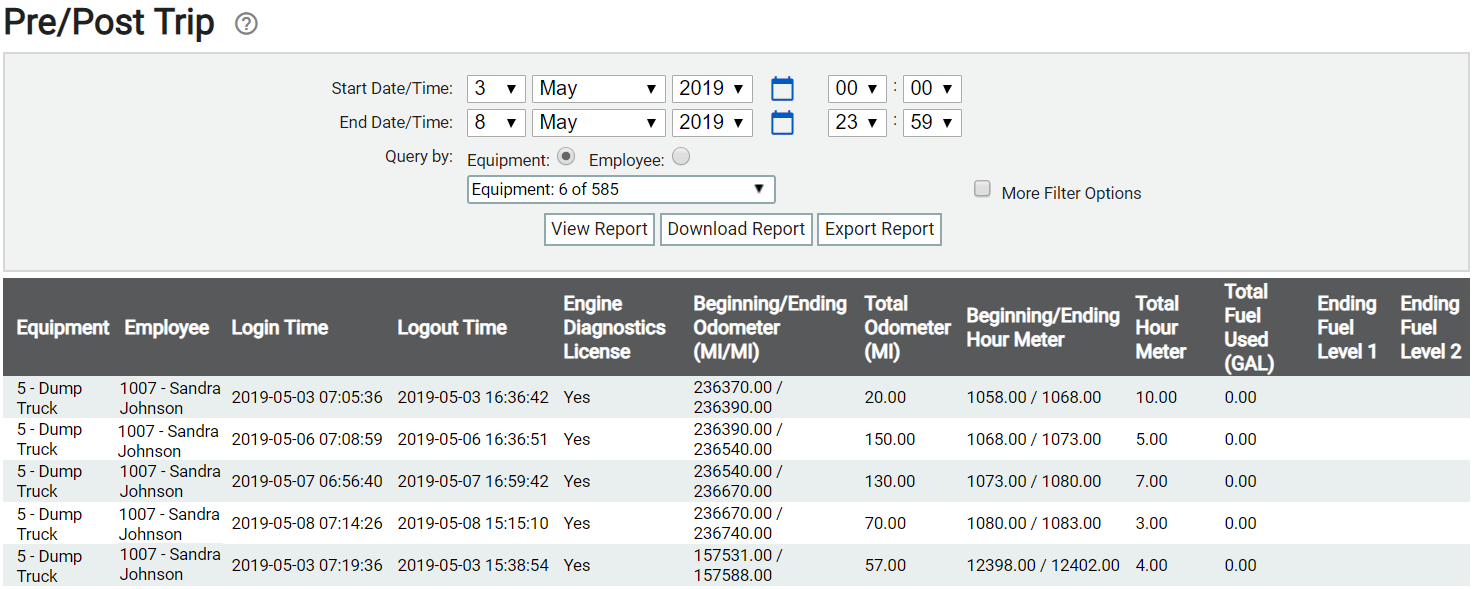This screenshot has height=589, width=1475.
Task: Click odometer reading 236670.00 / 236740.00
Action: (738, 524)
